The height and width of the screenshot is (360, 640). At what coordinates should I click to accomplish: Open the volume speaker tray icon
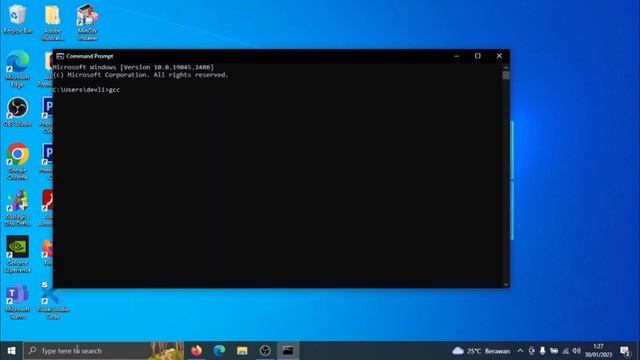576,351
